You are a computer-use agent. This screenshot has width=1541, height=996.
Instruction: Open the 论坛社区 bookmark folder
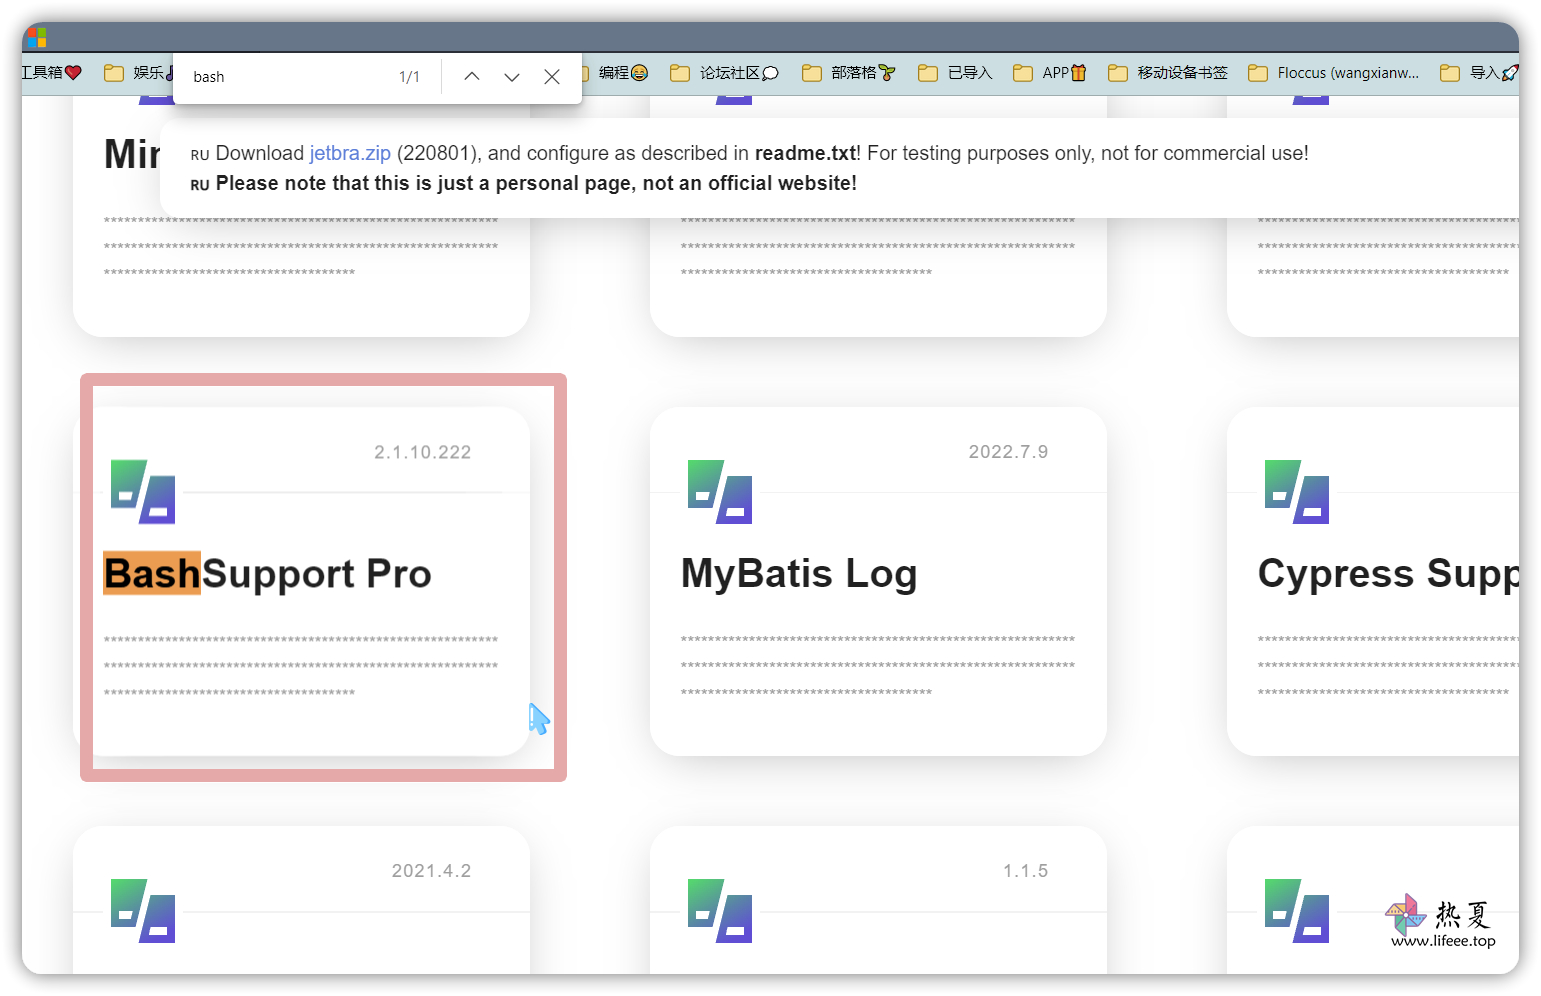tap(724, 73)
